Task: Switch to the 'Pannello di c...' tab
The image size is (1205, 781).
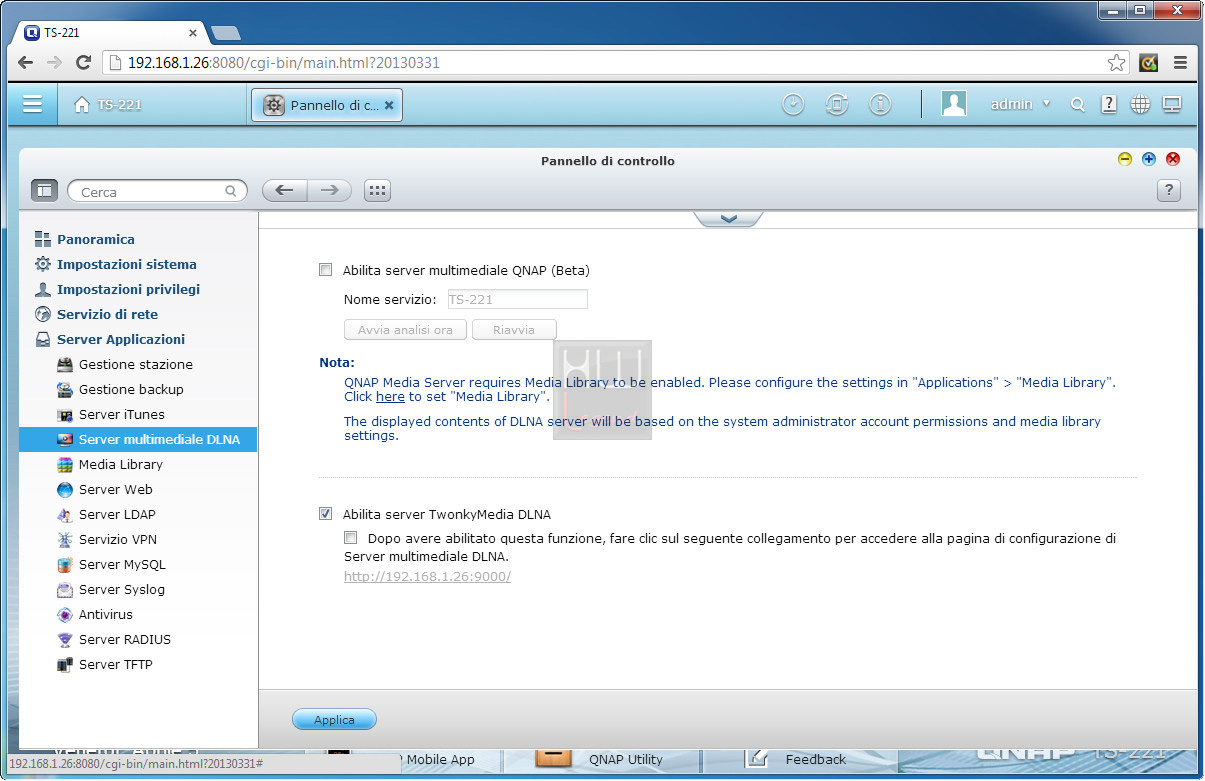Action: click(x=326, y=105)
